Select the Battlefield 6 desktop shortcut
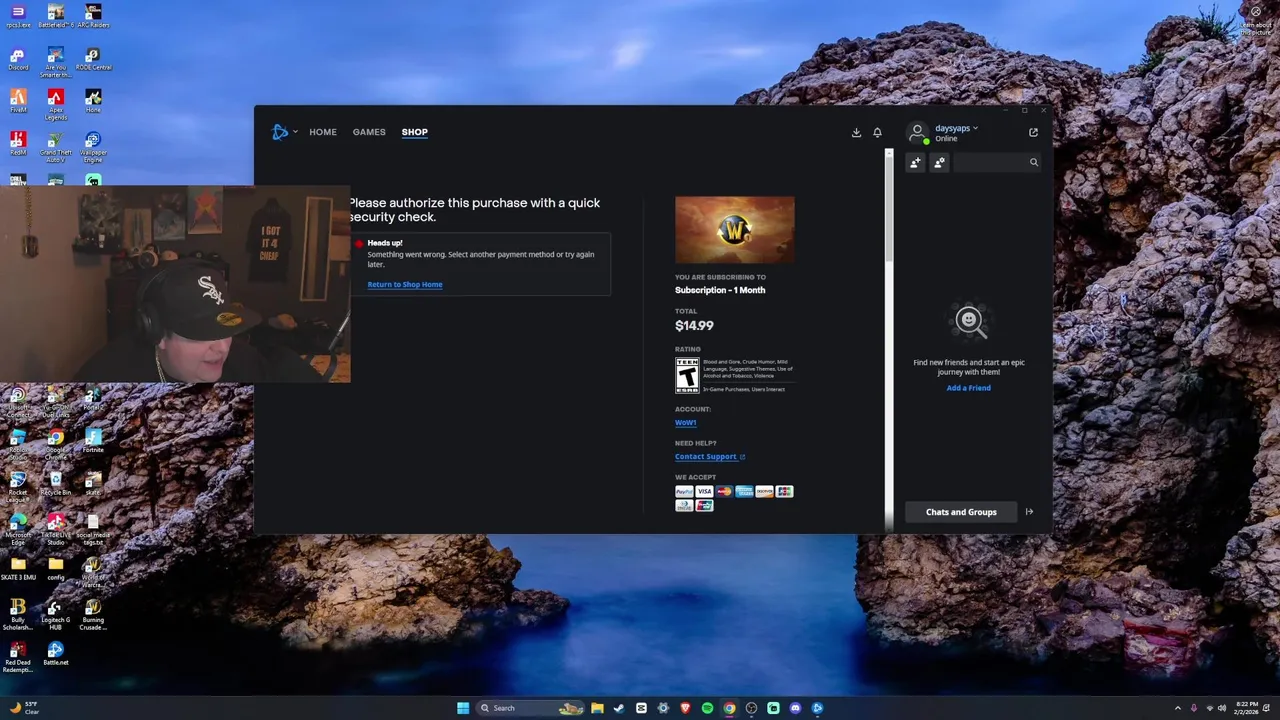 [55, 16]
